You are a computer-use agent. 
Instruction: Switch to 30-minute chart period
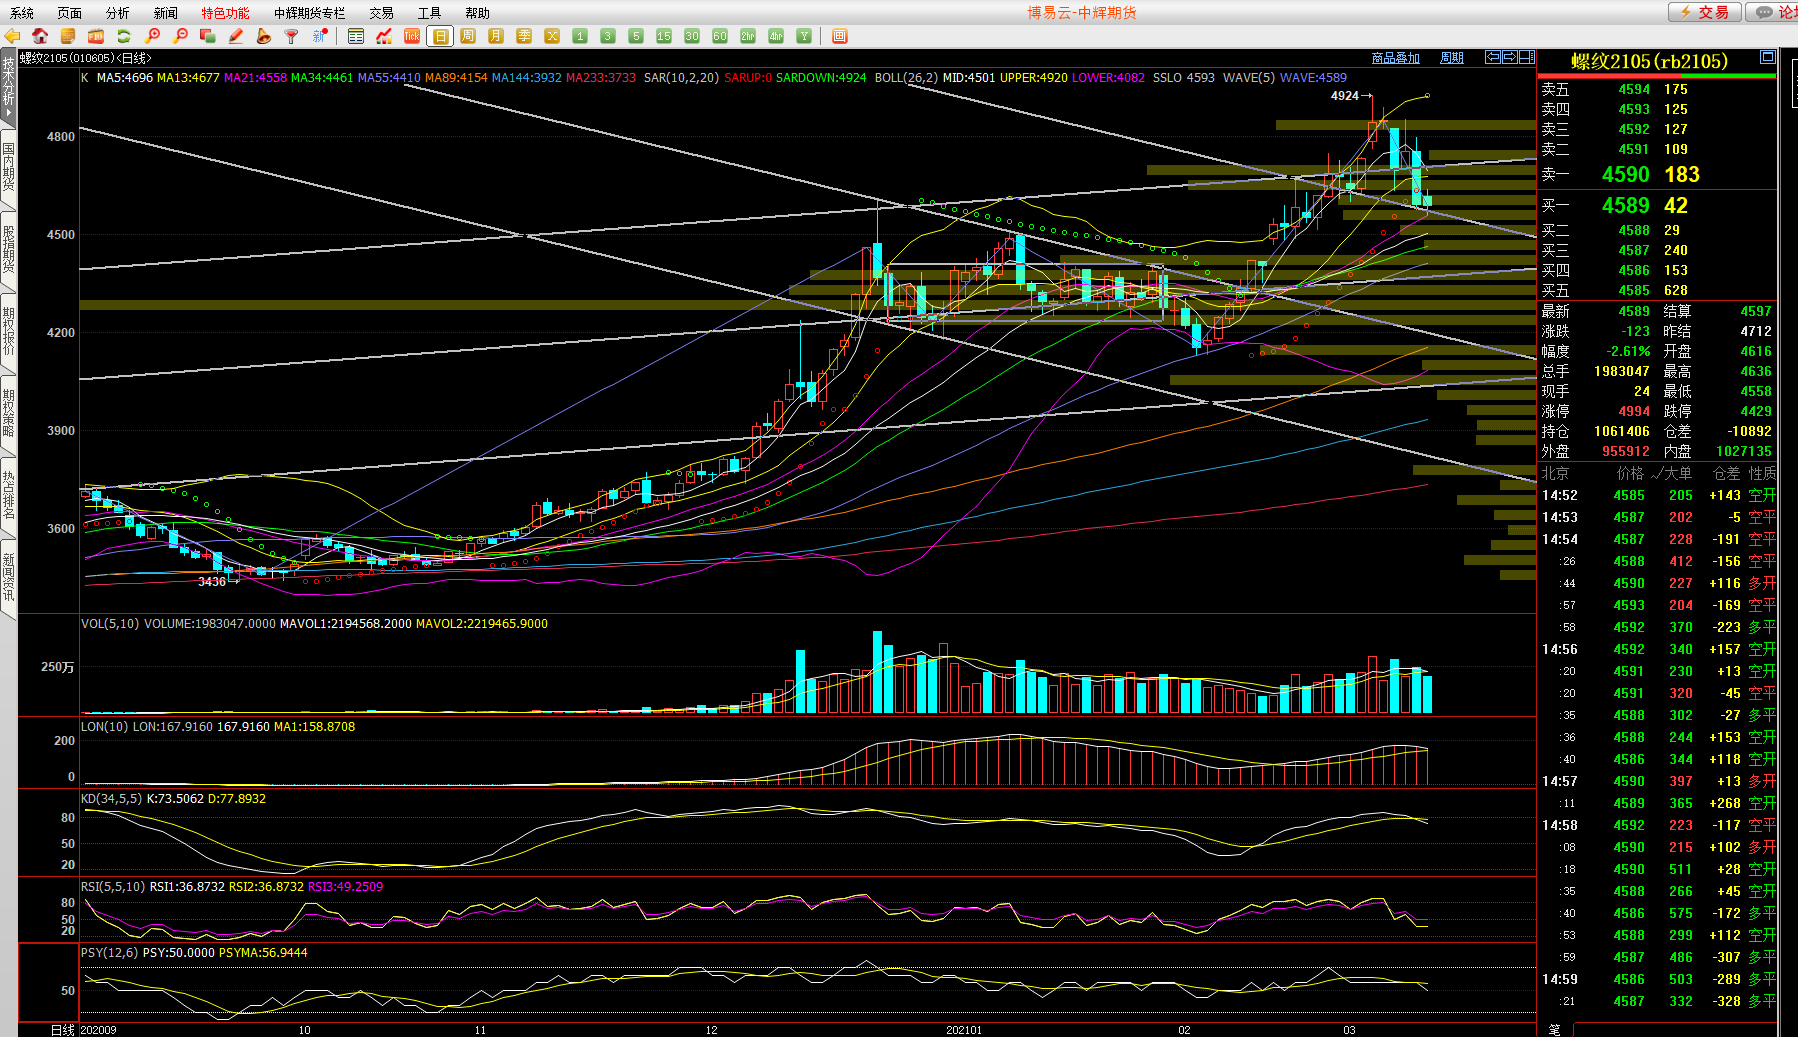coord(692,36)
